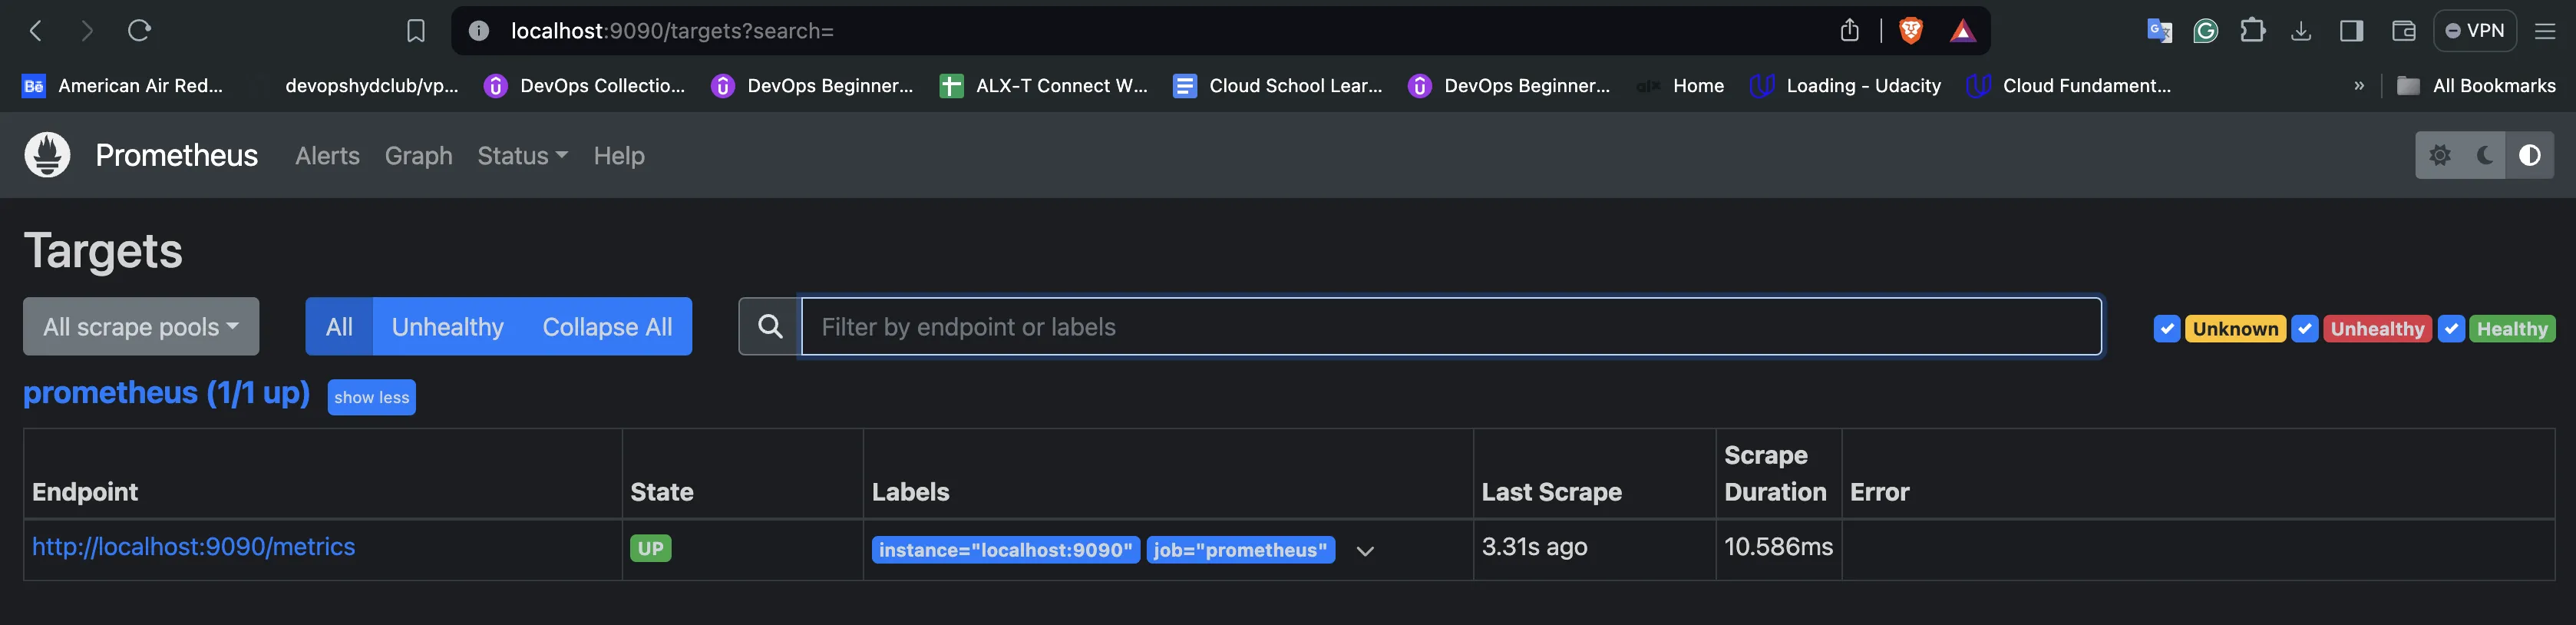Screen dimensions: 2576x625
Task: Click the 3.31s ago last scrape value
Action: point(1534,547)
